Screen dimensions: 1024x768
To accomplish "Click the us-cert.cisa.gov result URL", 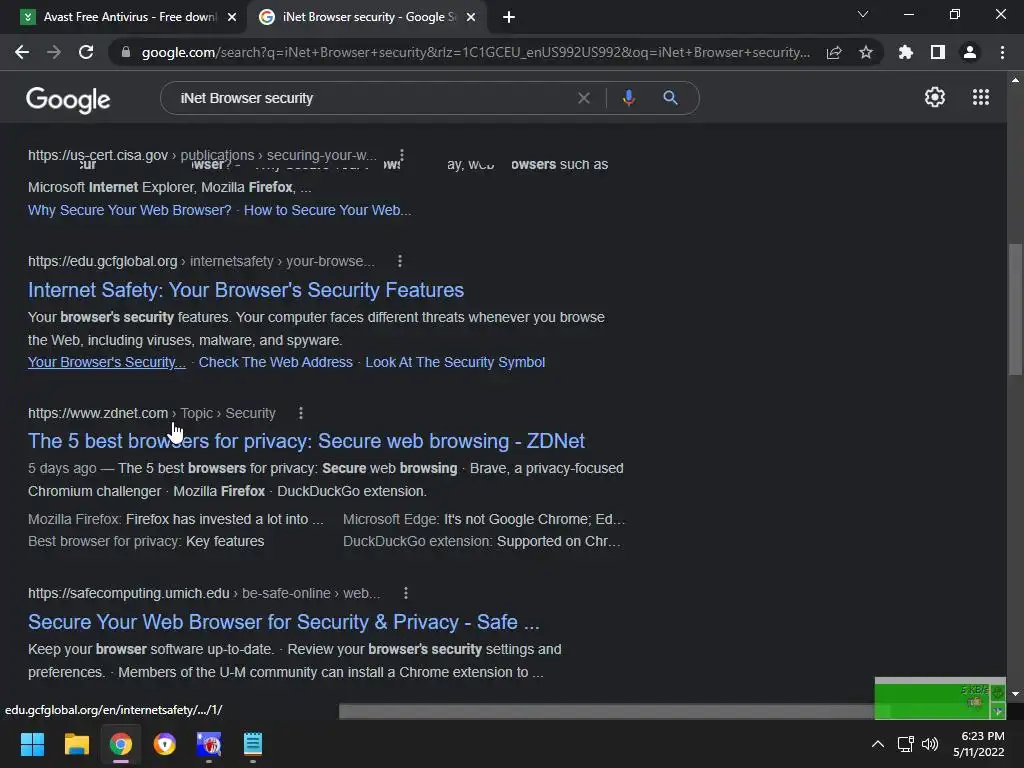I will (x=202, y=155).
